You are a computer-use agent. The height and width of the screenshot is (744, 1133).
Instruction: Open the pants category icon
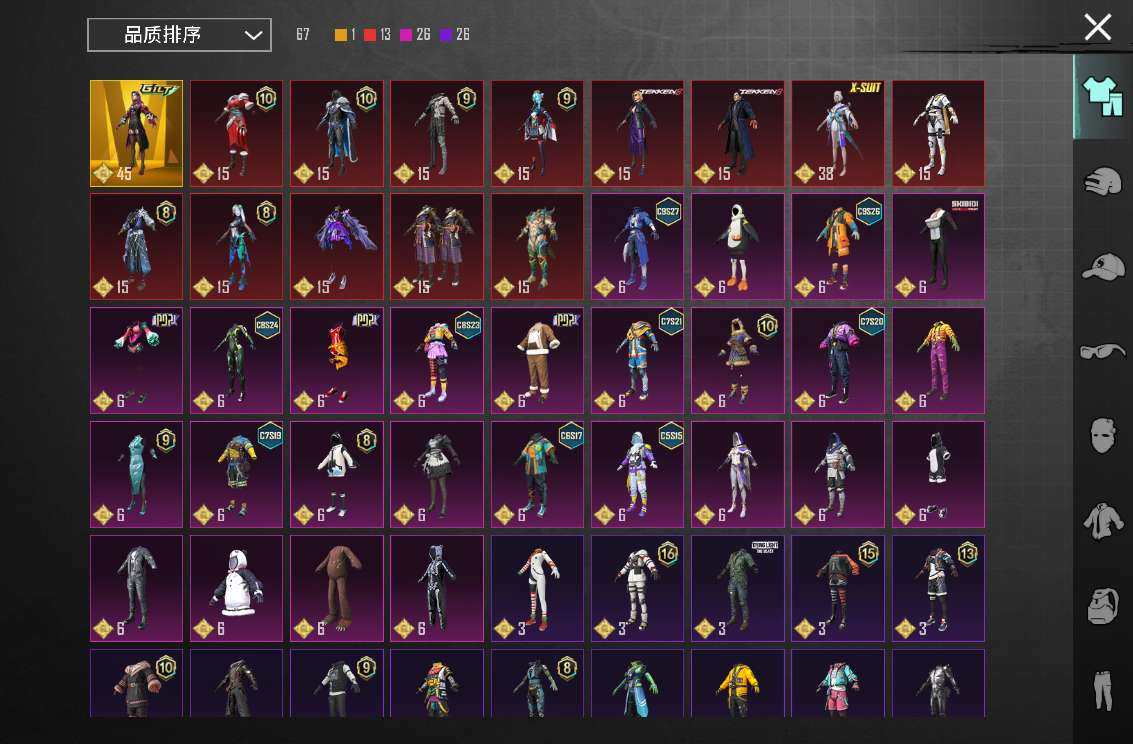1103,690
